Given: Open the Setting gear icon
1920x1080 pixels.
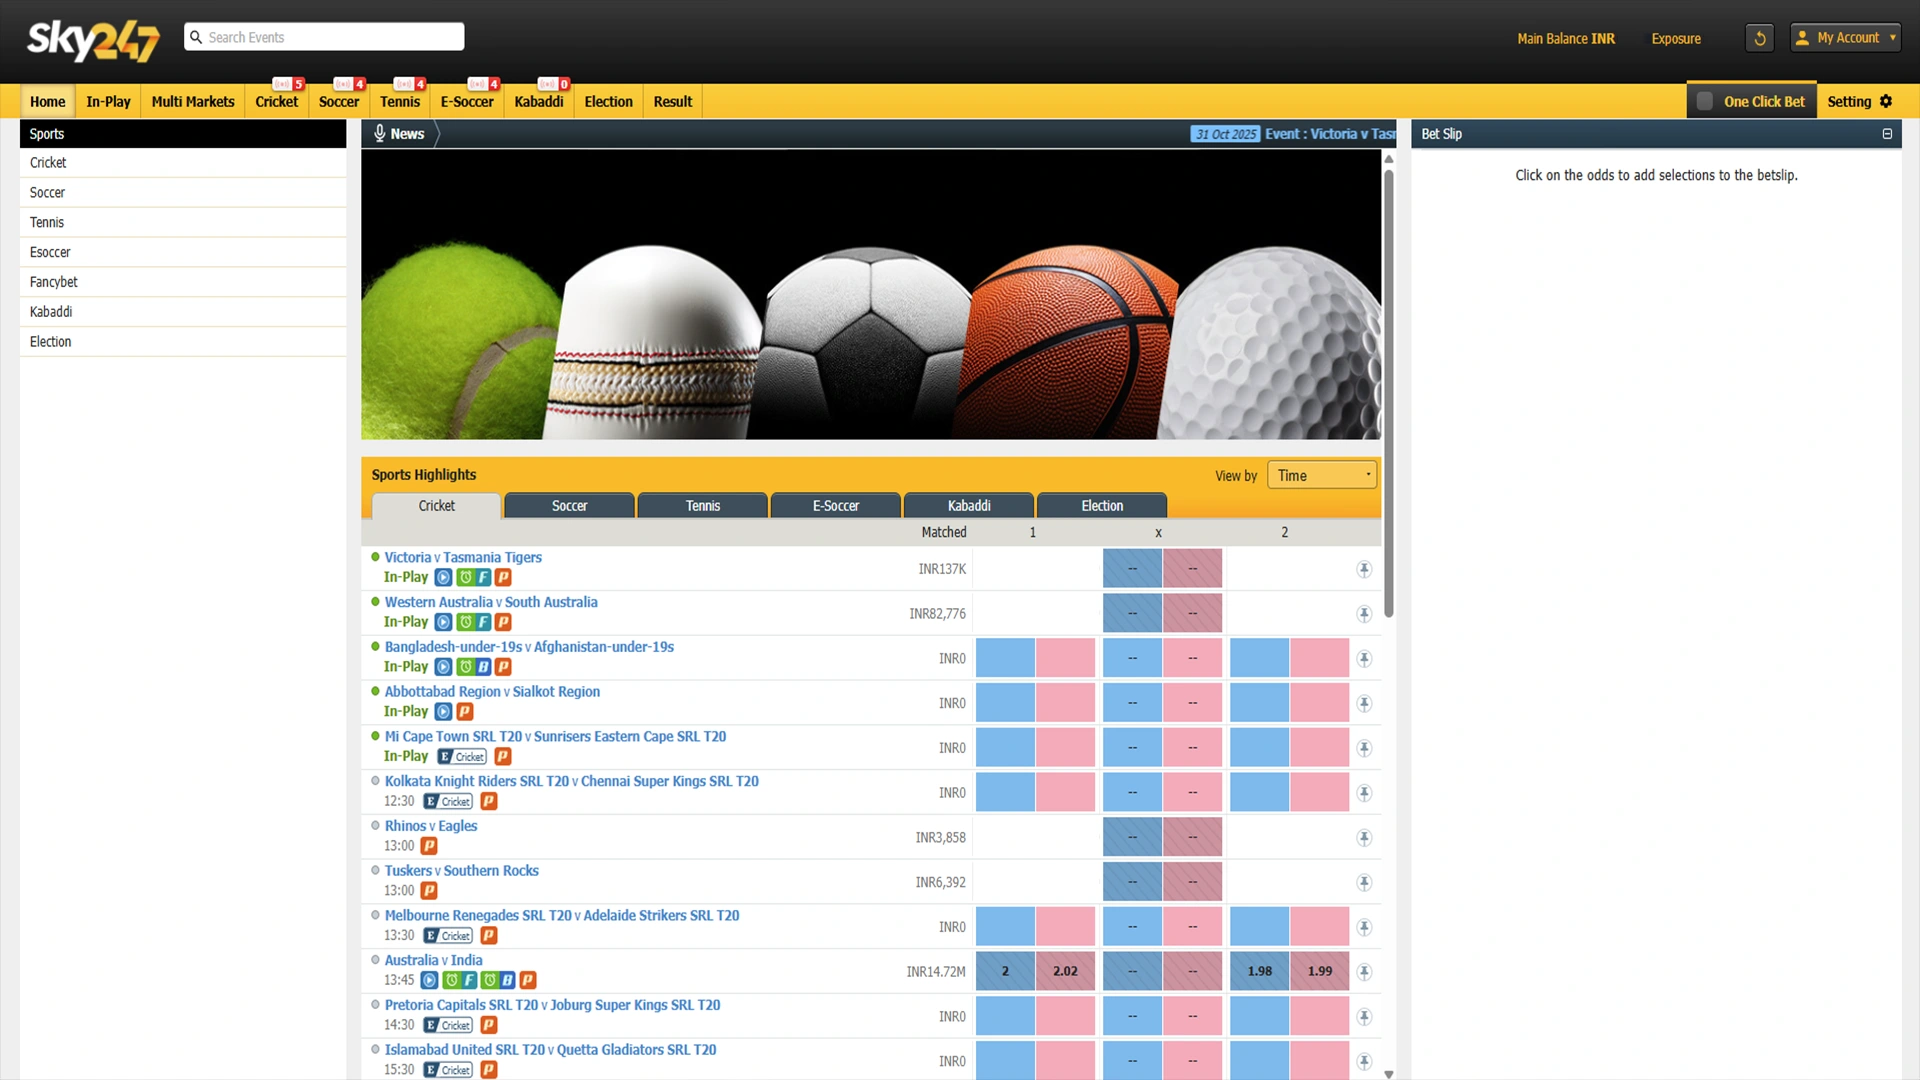Looking at the screenshot, I should (x=1888, y=101).
